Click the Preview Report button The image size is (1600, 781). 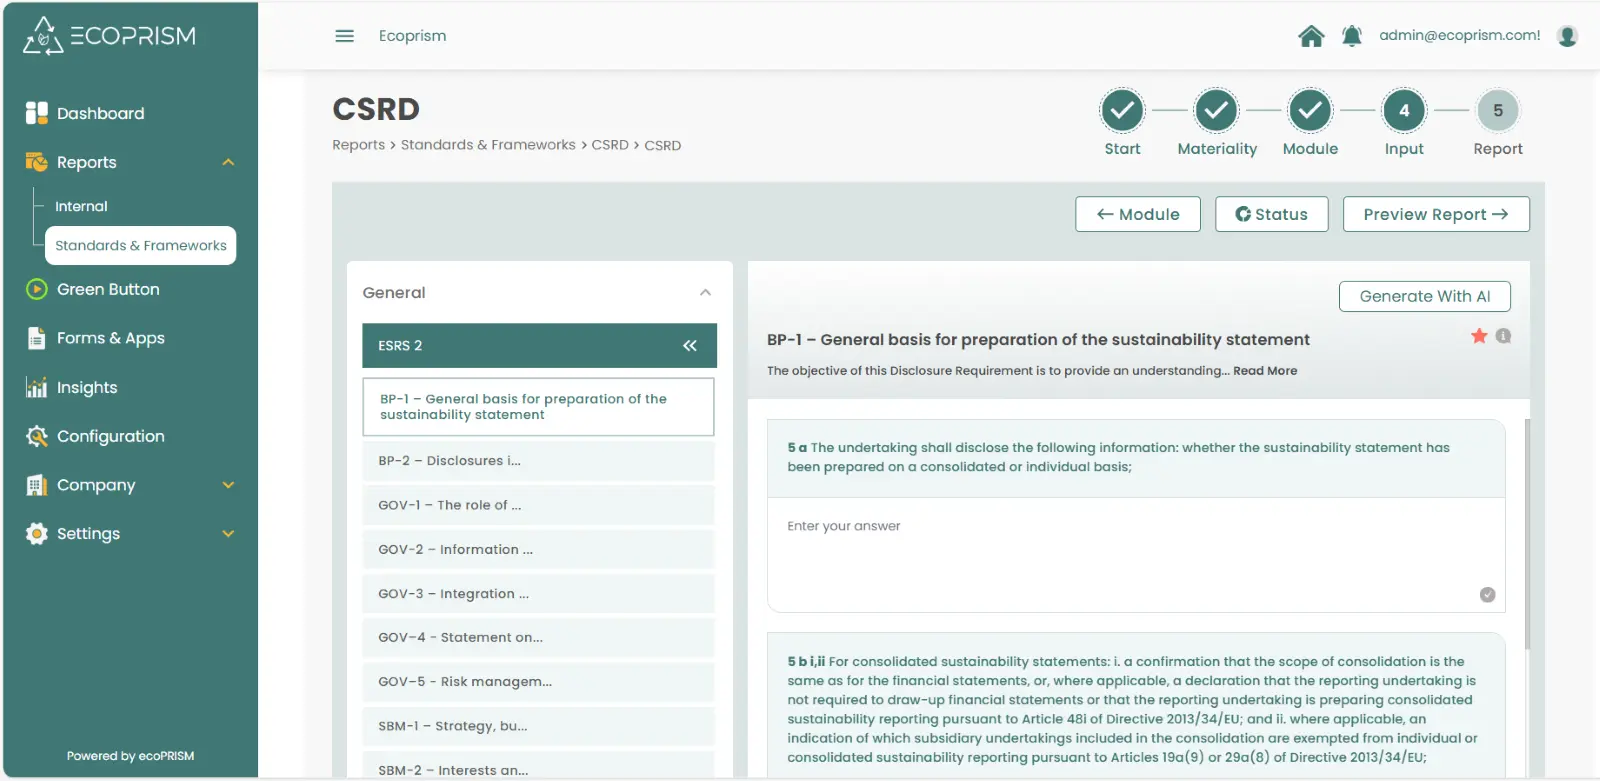(1436, 214)
